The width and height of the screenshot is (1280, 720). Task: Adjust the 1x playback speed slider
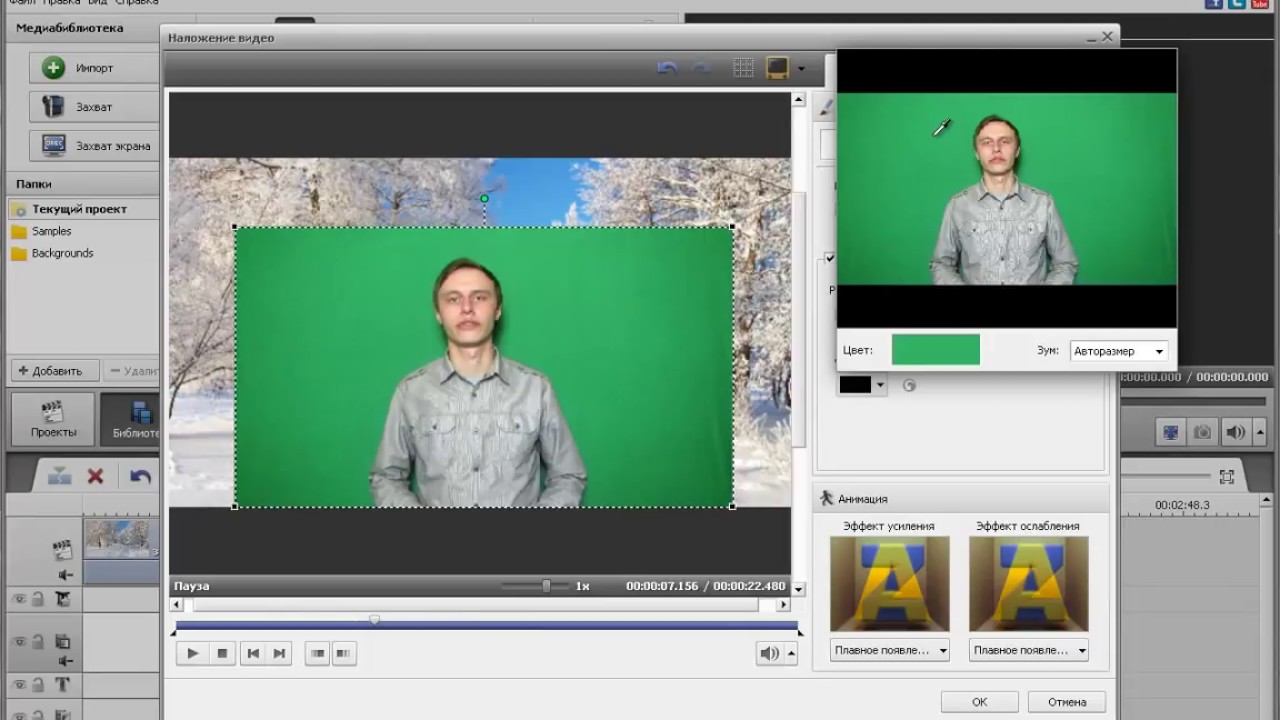pos(546,586)
